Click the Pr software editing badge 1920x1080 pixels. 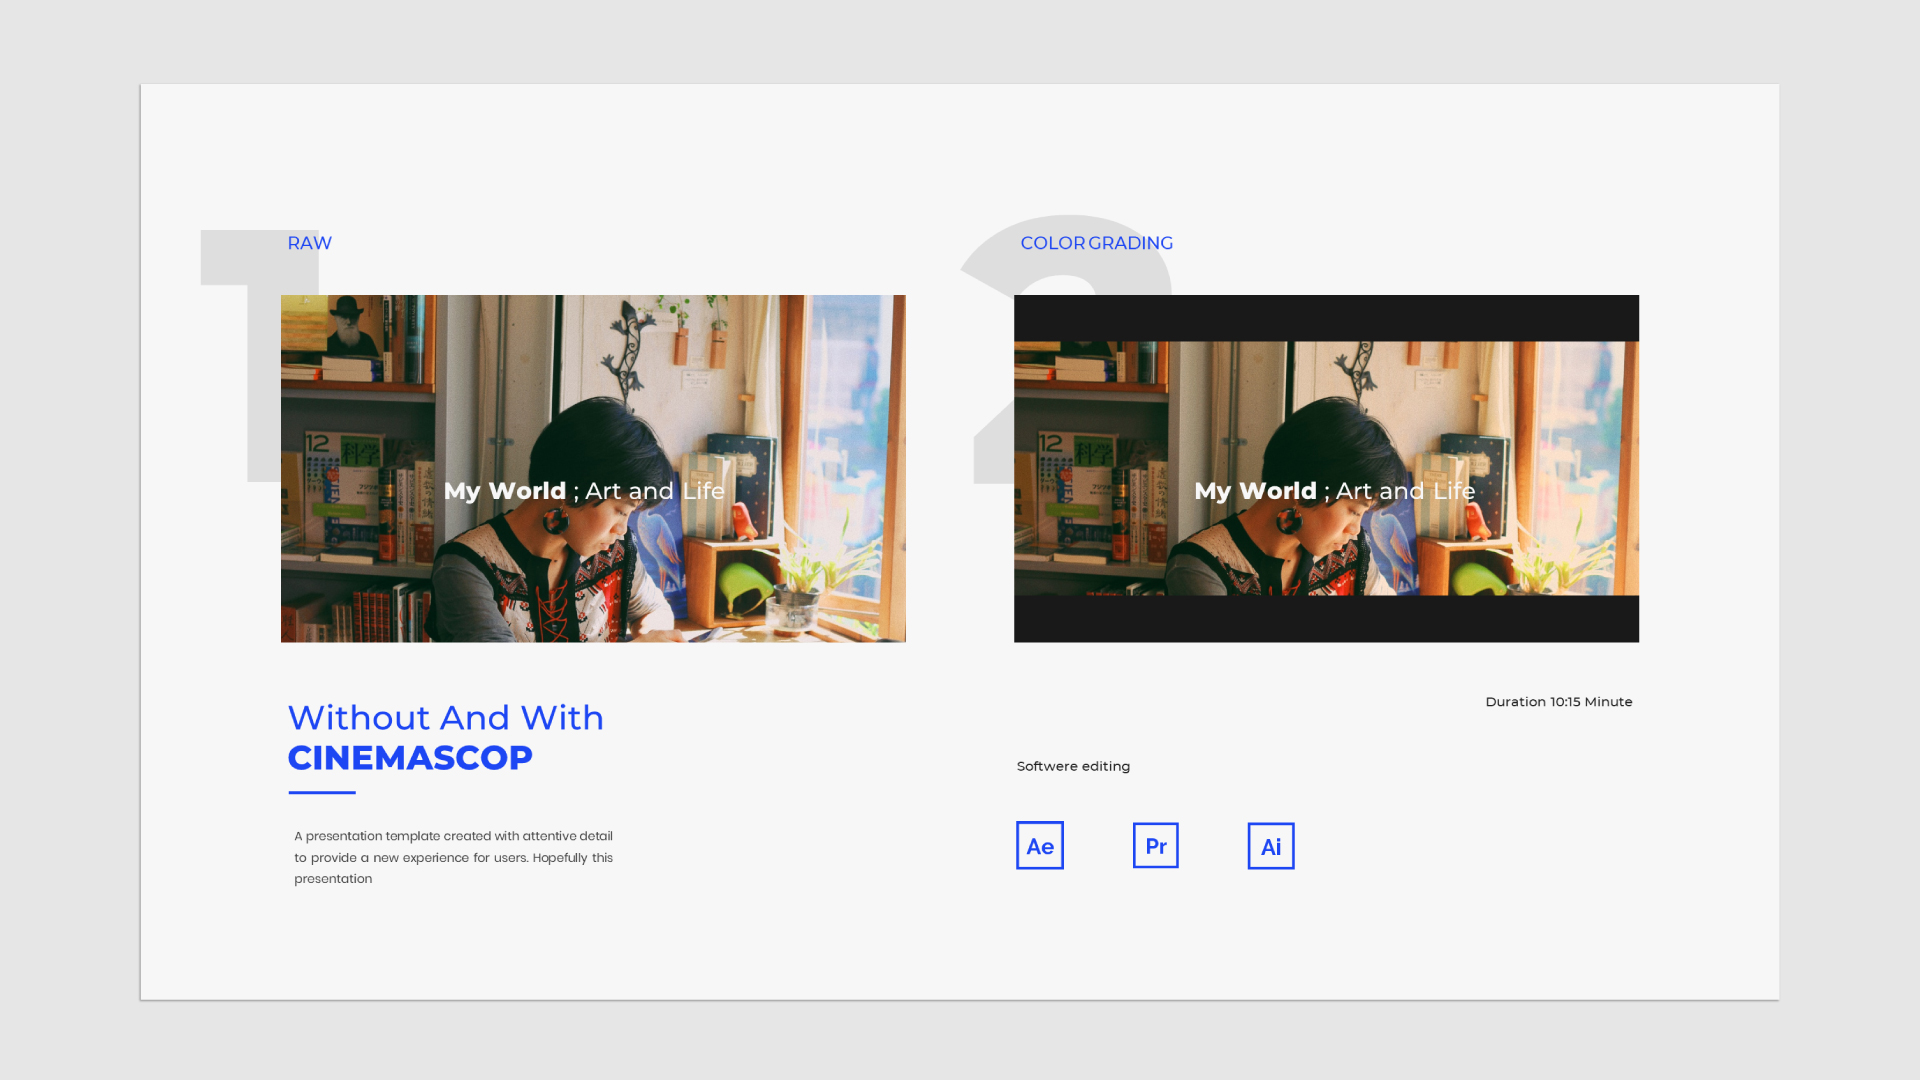tap(1155, 845)
